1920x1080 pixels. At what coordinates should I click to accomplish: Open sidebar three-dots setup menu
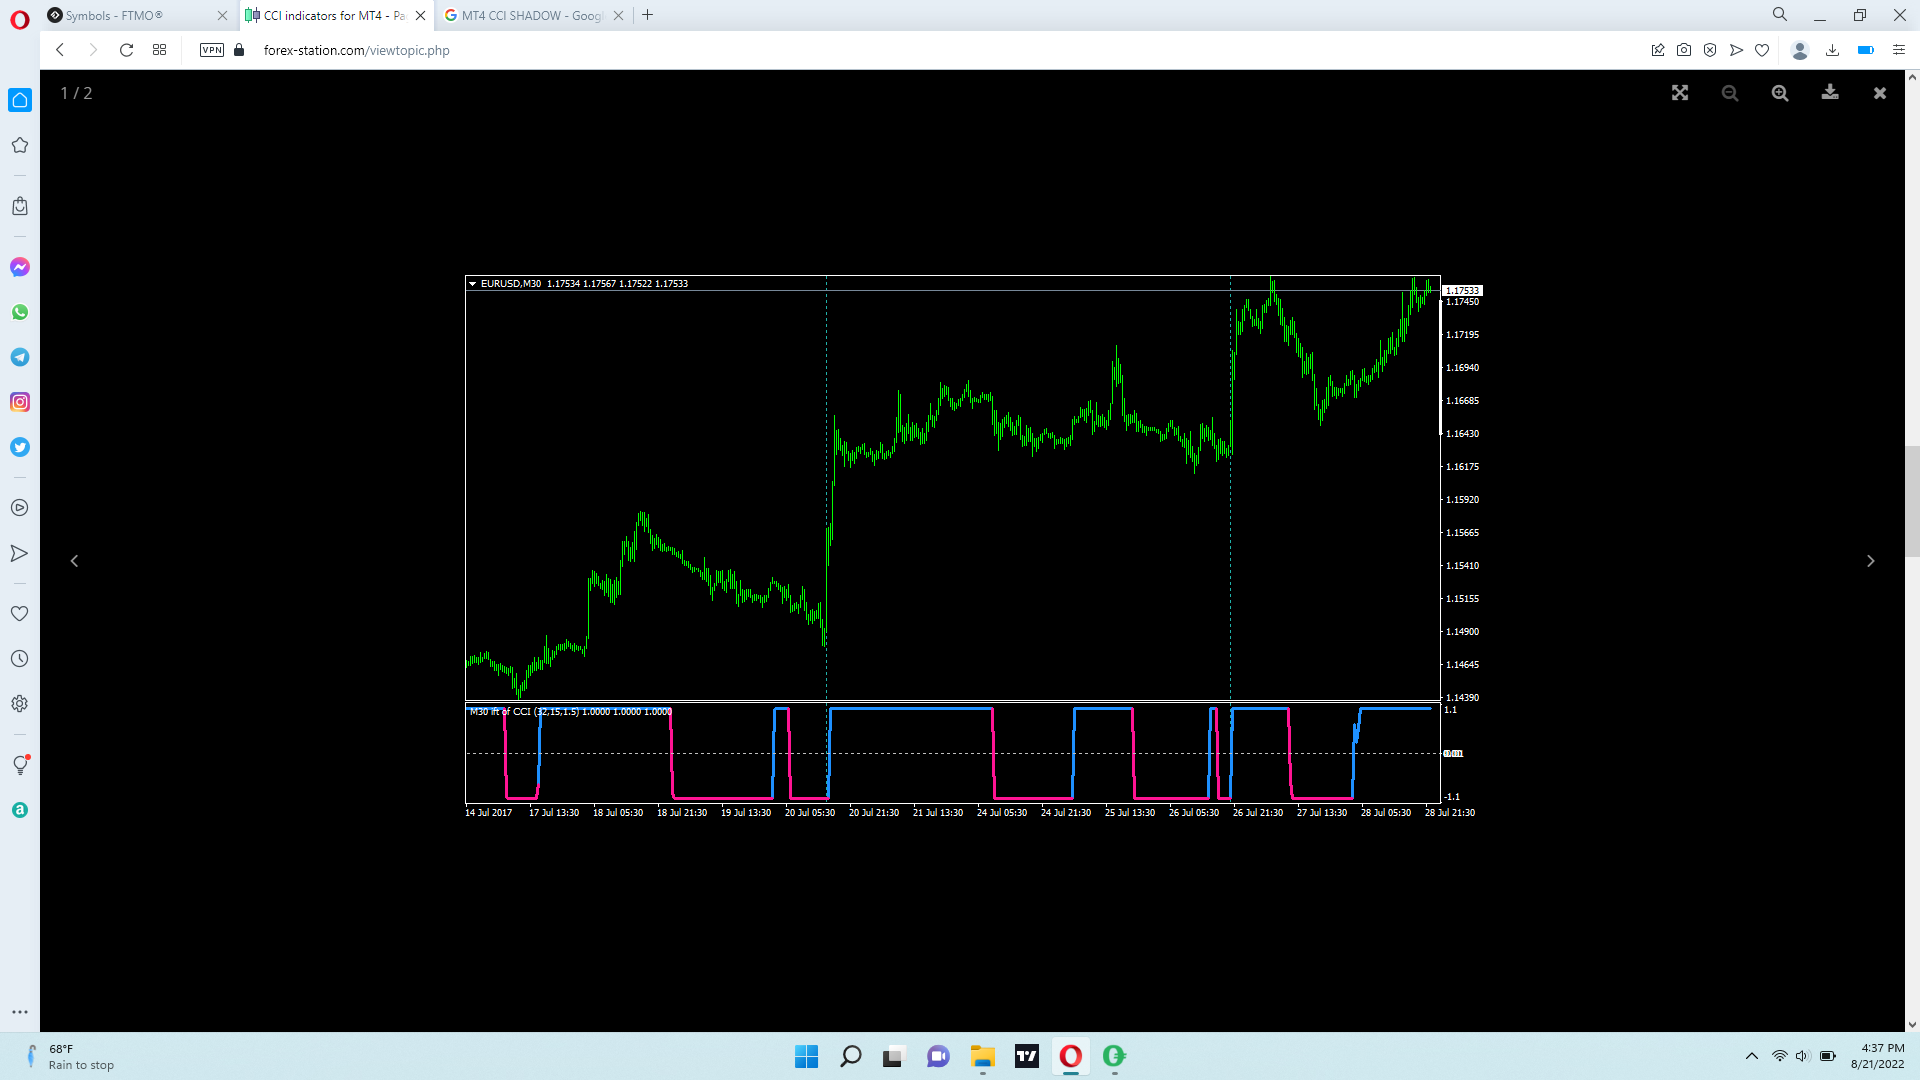20,1012
